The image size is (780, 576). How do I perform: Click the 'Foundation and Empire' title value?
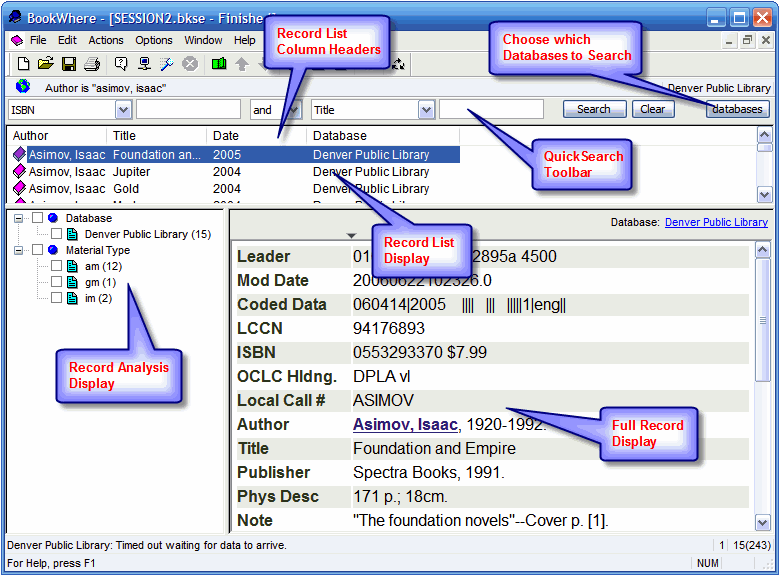point(434,448)
